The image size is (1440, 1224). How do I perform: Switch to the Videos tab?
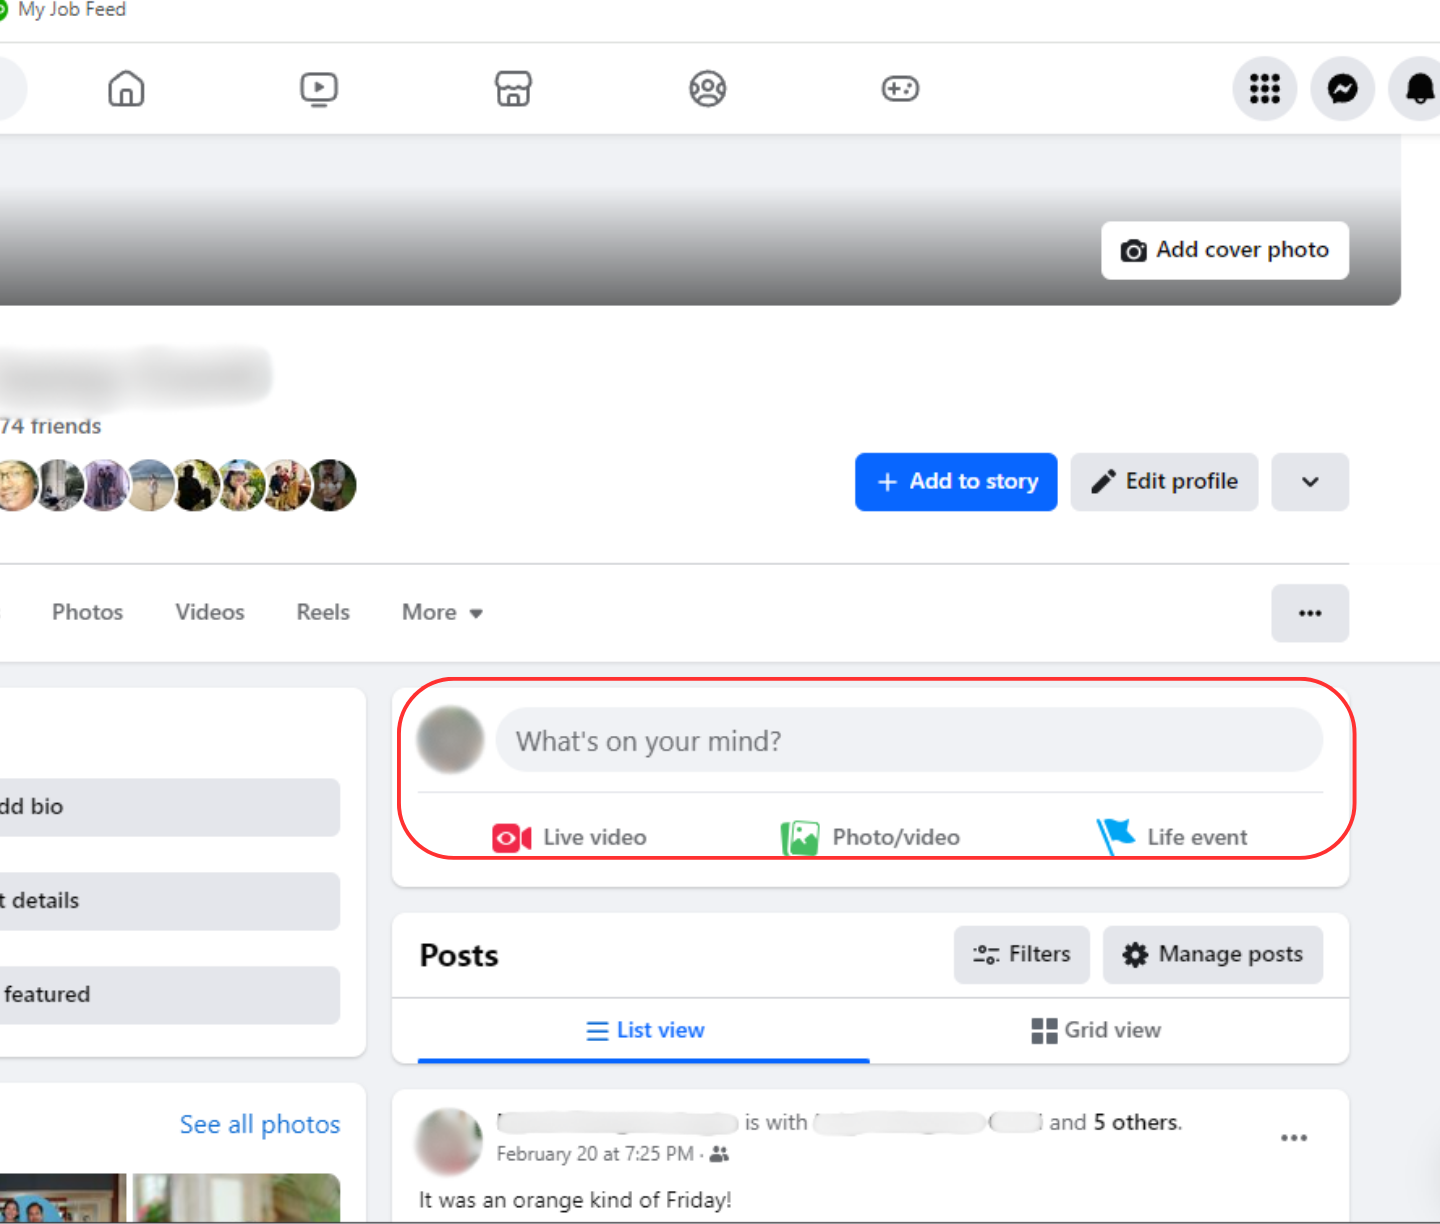point(210,612)
